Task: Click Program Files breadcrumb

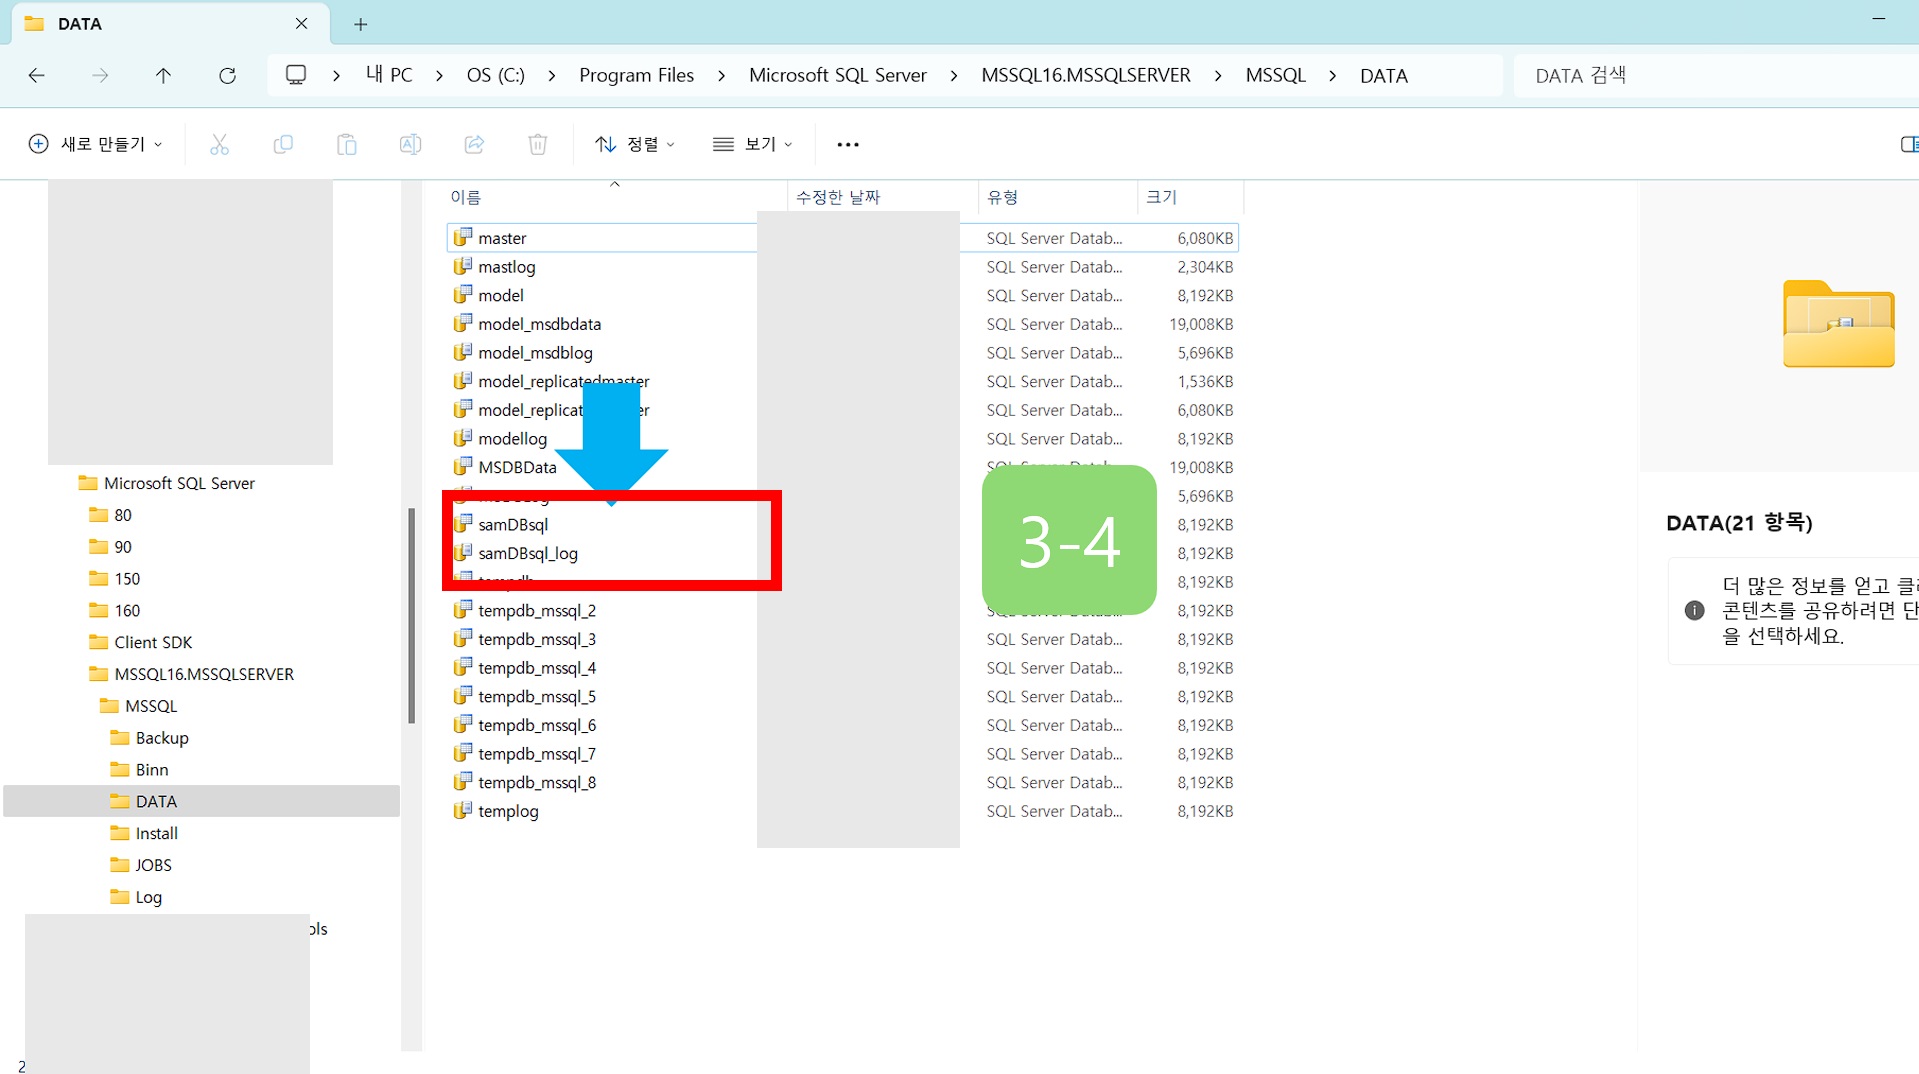Action: [x=637, y=75]
